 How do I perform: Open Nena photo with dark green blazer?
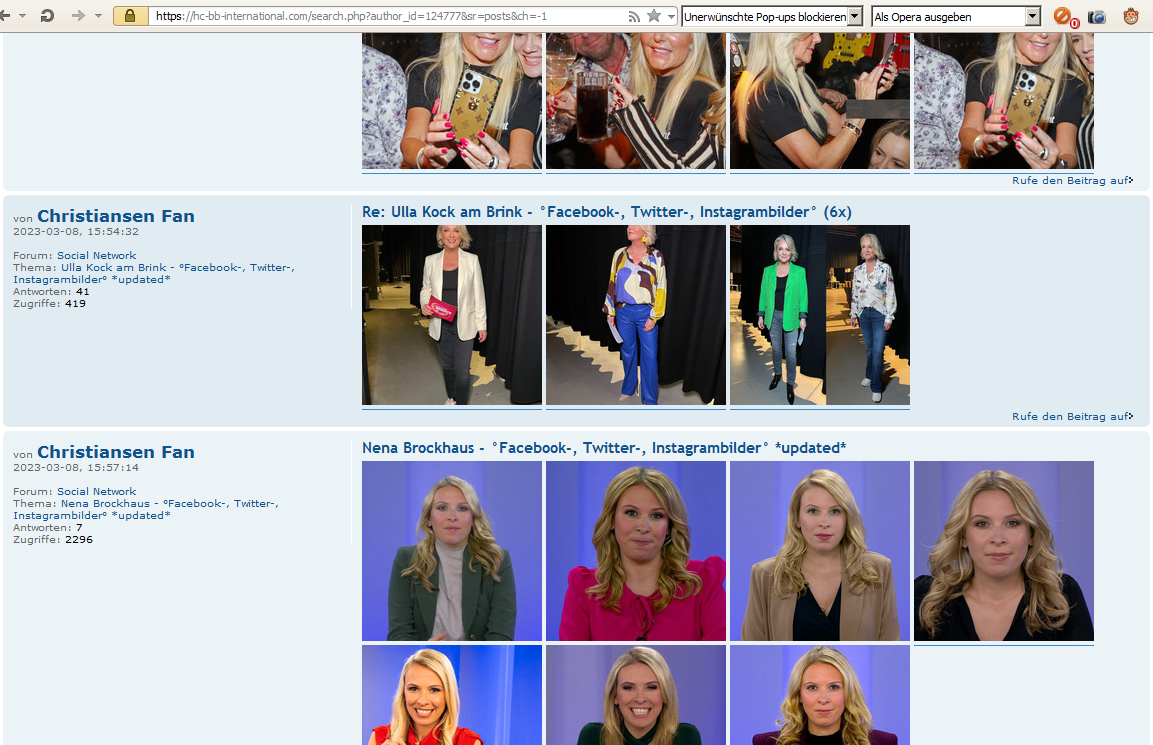451,551
